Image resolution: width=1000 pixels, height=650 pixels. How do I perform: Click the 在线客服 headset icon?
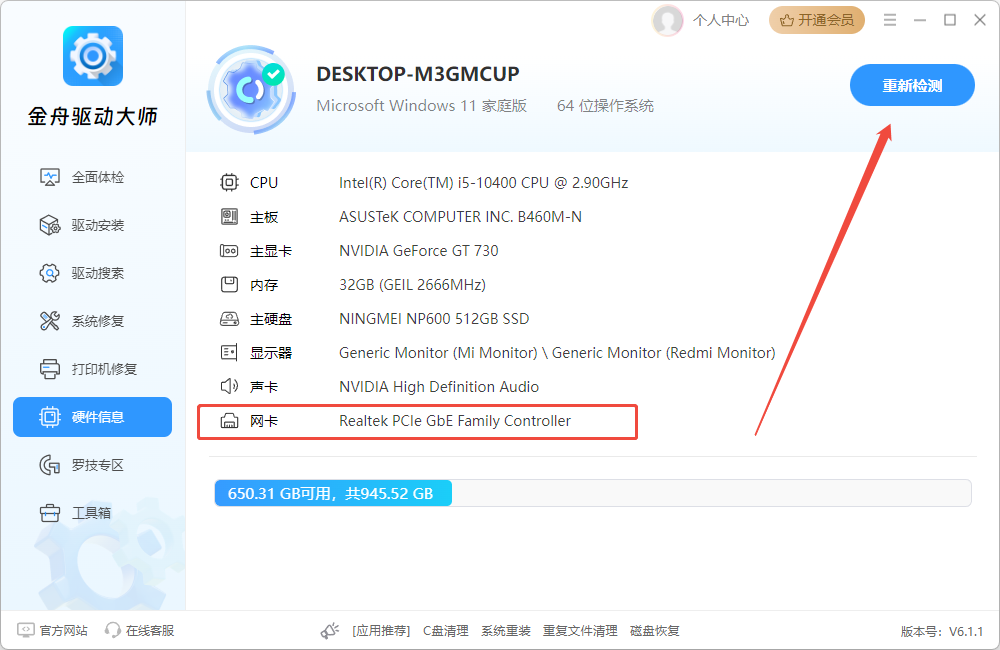pyautogui.click(x=113, y=630)
